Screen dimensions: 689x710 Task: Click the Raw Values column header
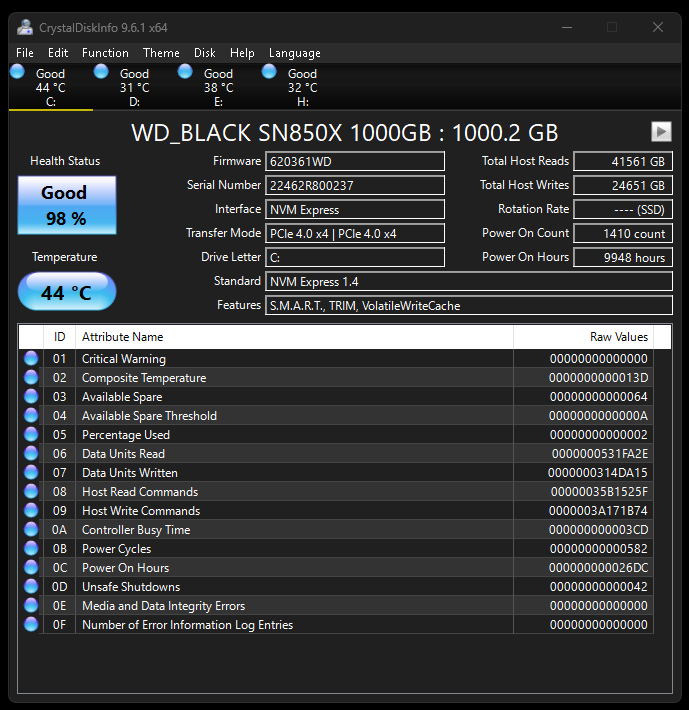pyautogui.click(x=584, y=337)
